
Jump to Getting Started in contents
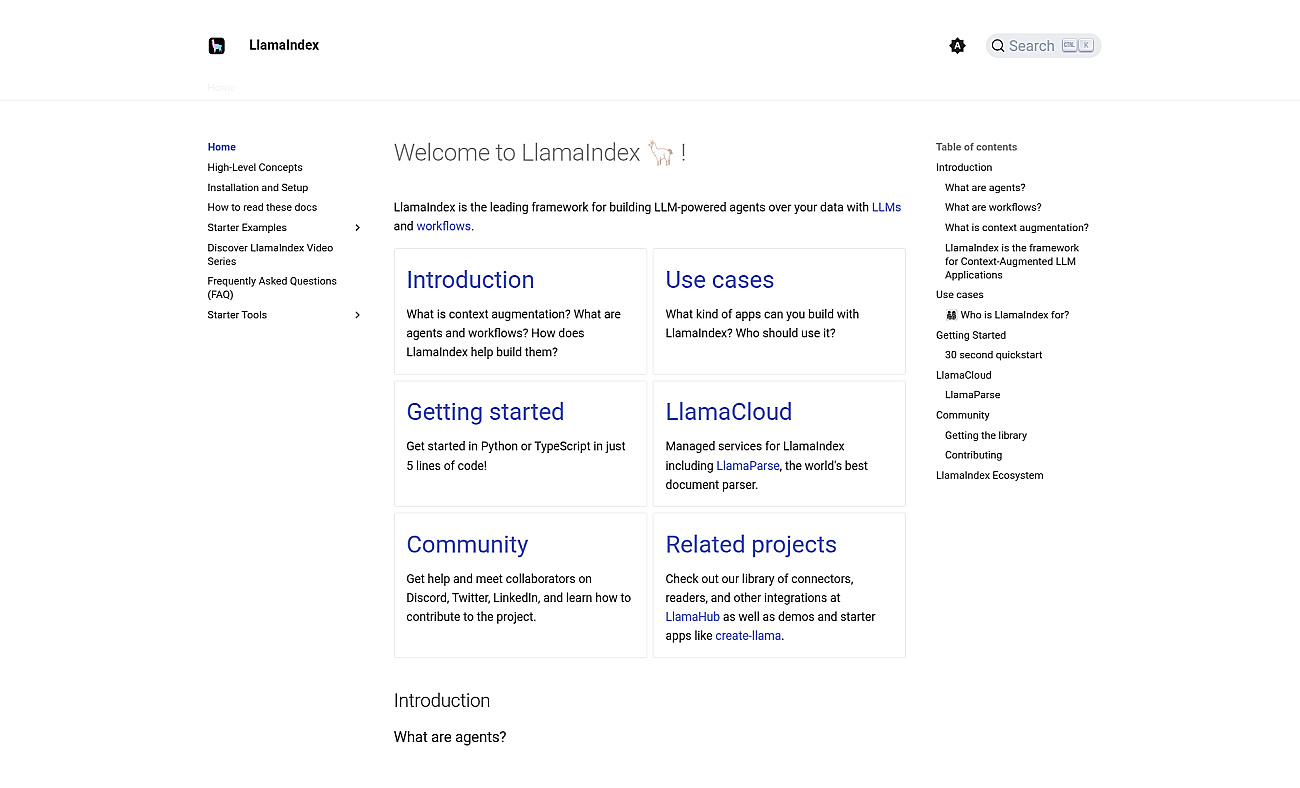click(971, 335)
